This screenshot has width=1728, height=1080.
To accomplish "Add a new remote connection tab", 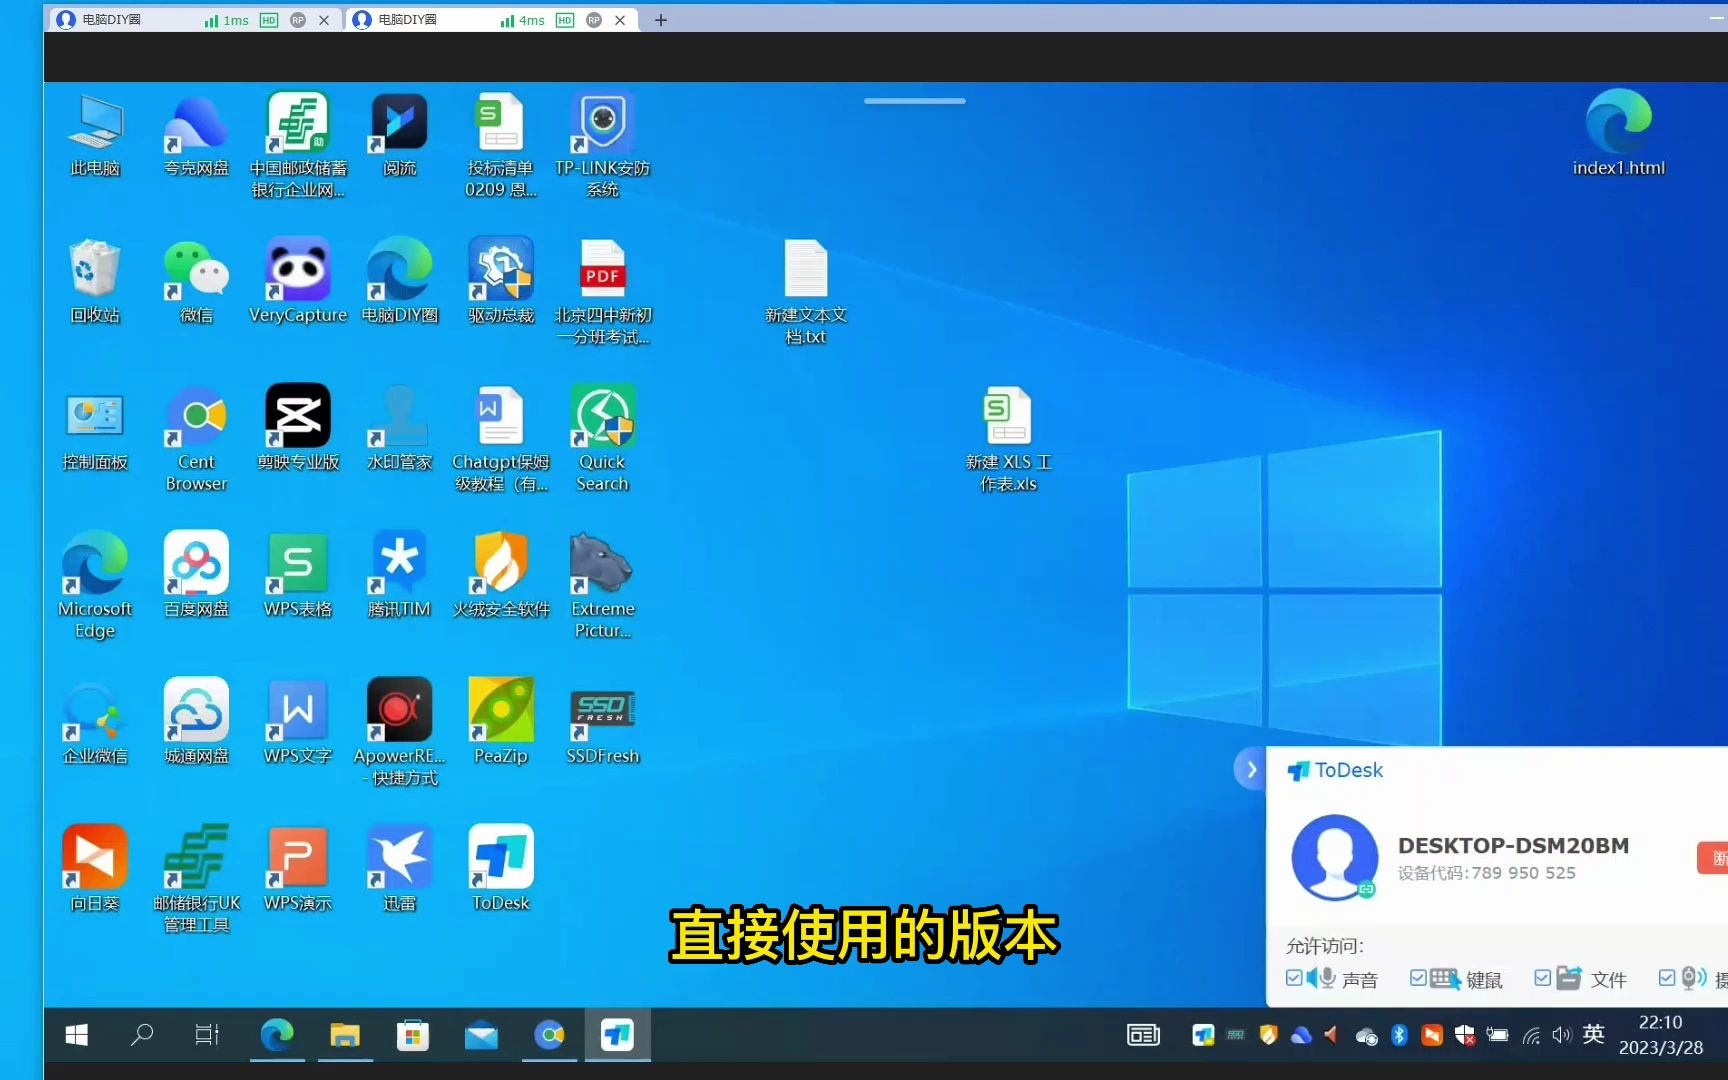I will (x=661, y=20).
